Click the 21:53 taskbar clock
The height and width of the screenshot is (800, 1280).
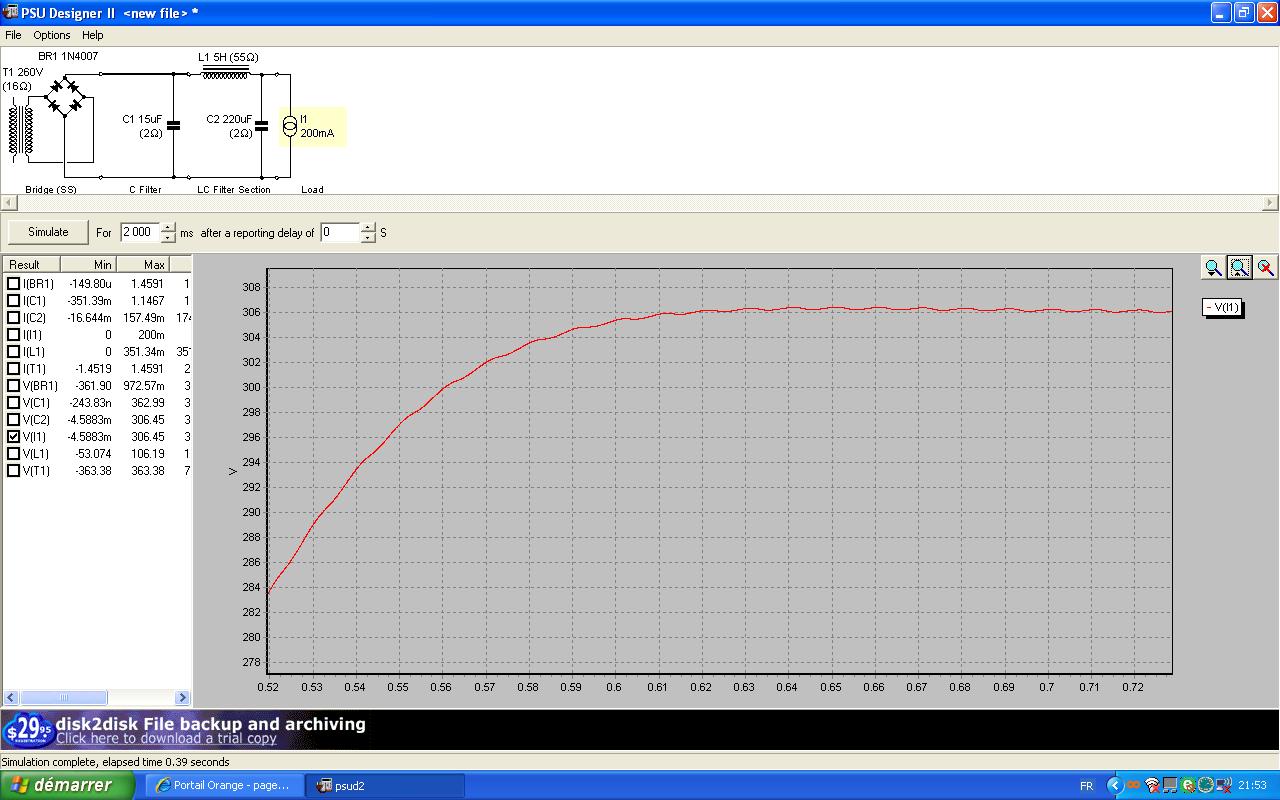[1252, 786]
